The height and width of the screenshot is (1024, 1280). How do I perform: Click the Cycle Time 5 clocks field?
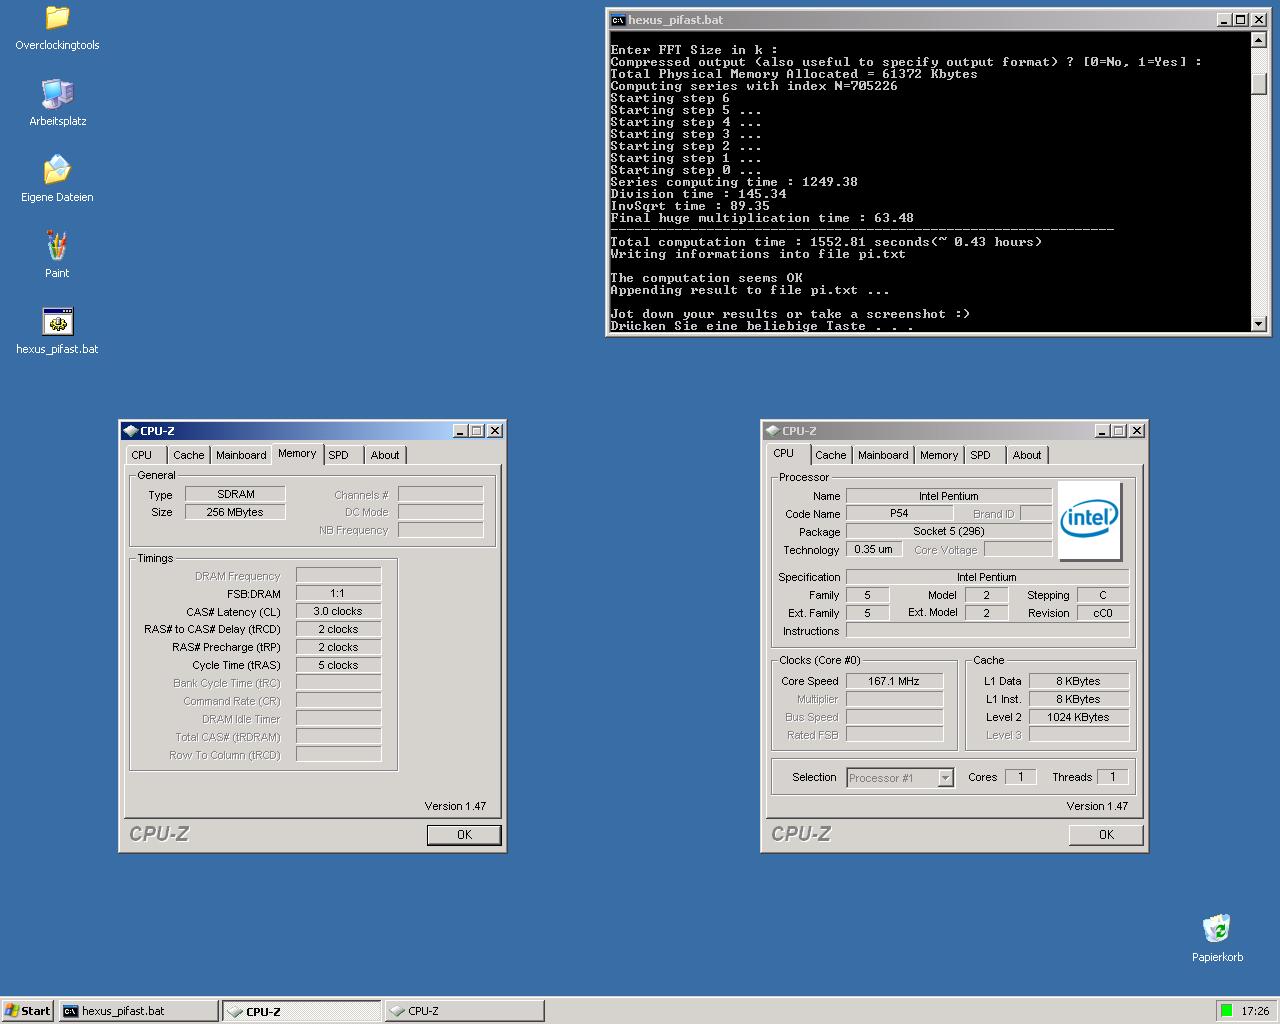338,665
